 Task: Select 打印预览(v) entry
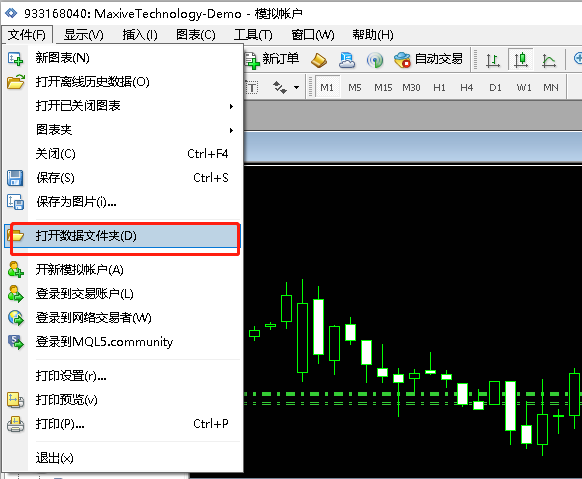[x=122, y=400]
